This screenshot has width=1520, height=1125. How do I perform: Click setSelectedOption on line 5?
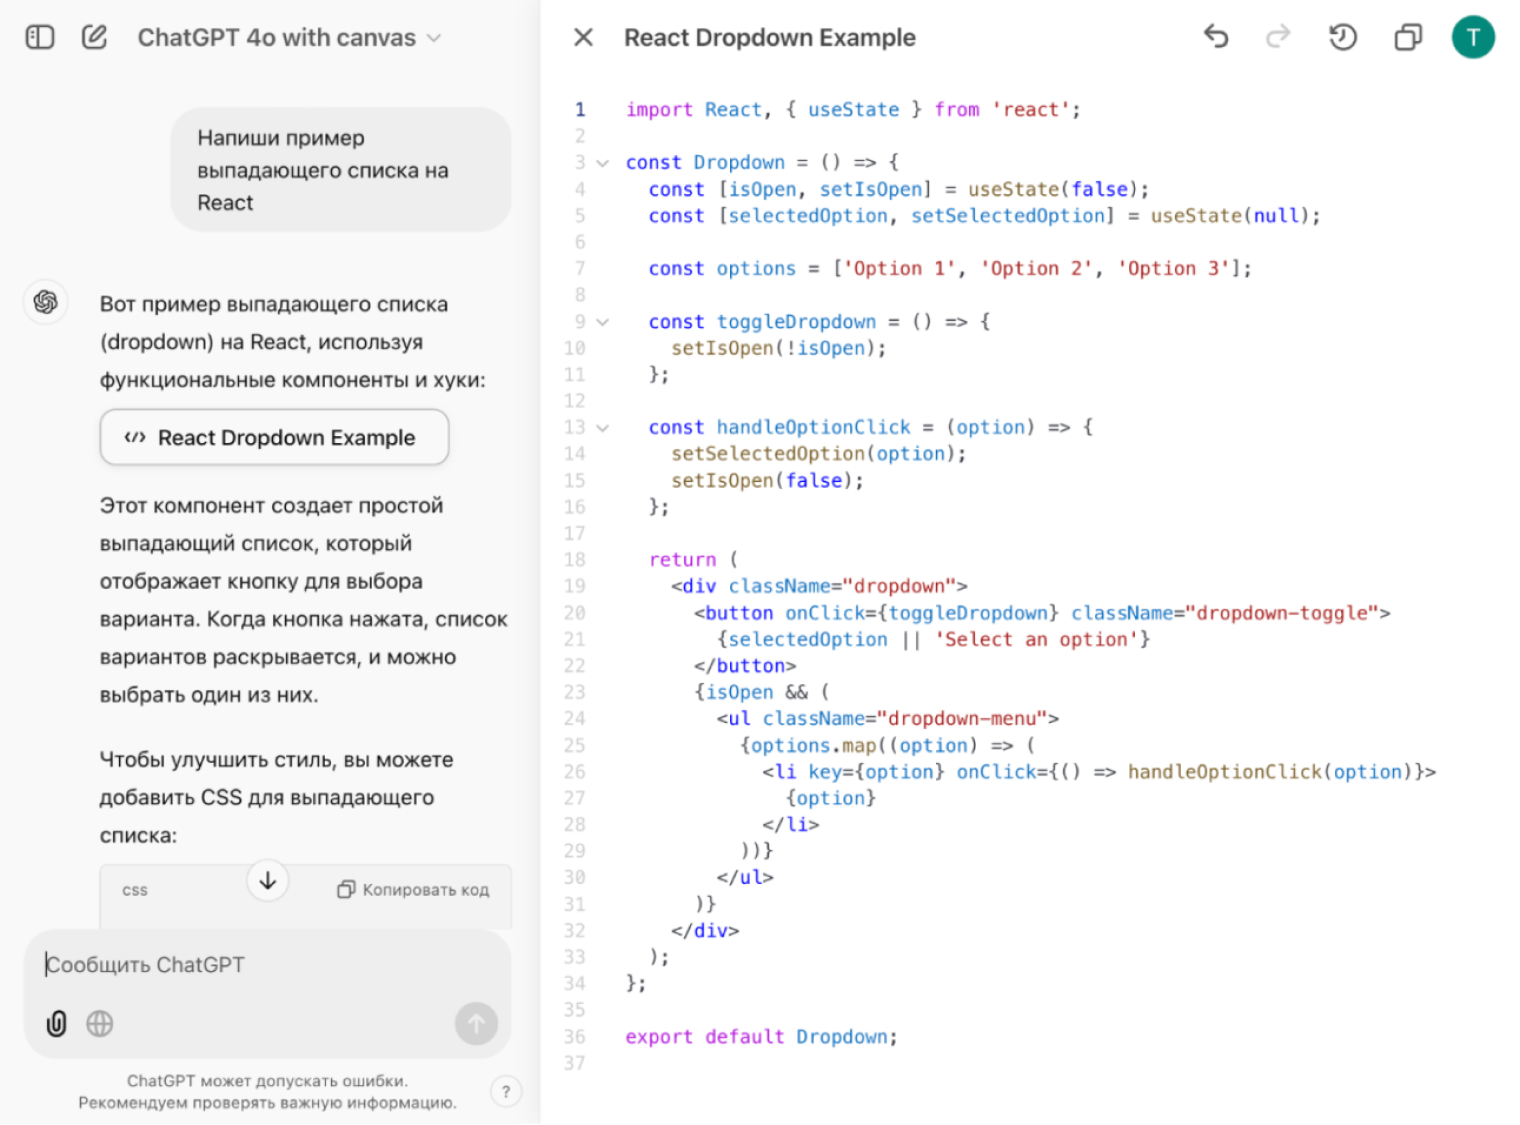pos(1007,216)
